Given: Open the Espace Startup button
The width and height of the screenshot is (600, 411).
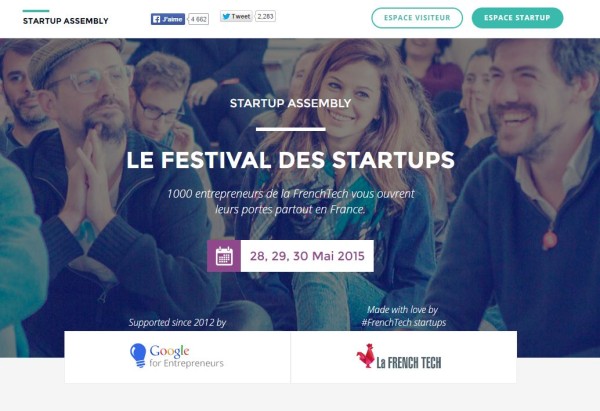Looking at the screenshot, I should pyautogui.click(x=517, y=18).
